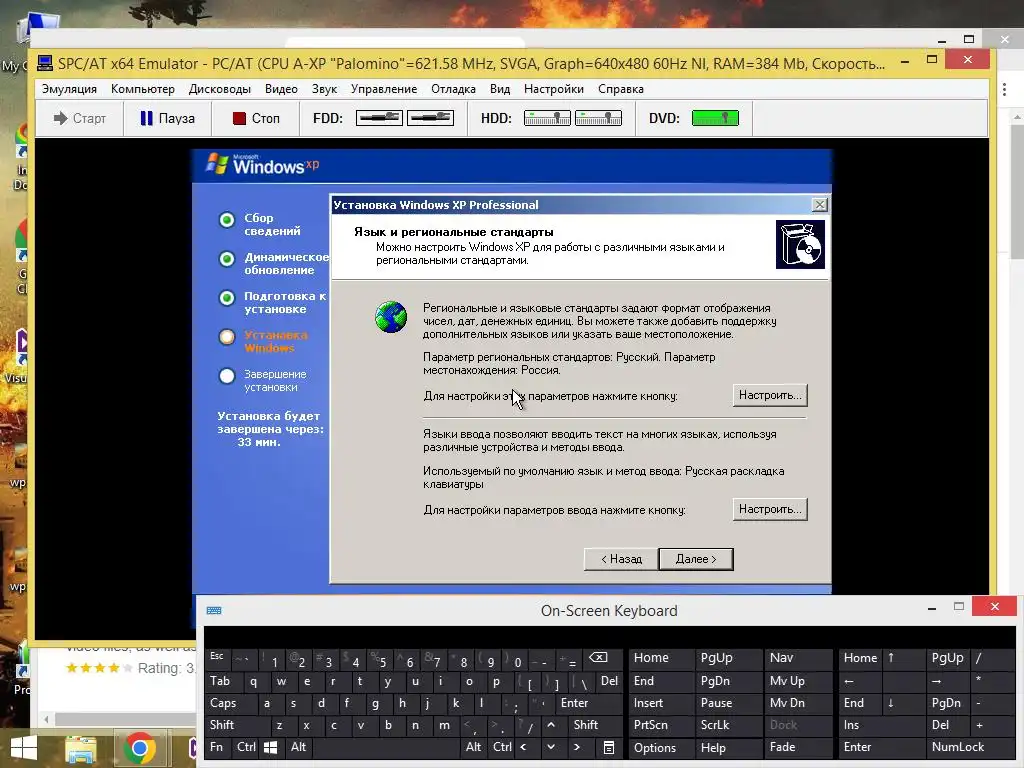The width and height of the screenshot is (1024, 768).
Task: Tap the down arrow key near Ctrl
Action: coord(551,747)
